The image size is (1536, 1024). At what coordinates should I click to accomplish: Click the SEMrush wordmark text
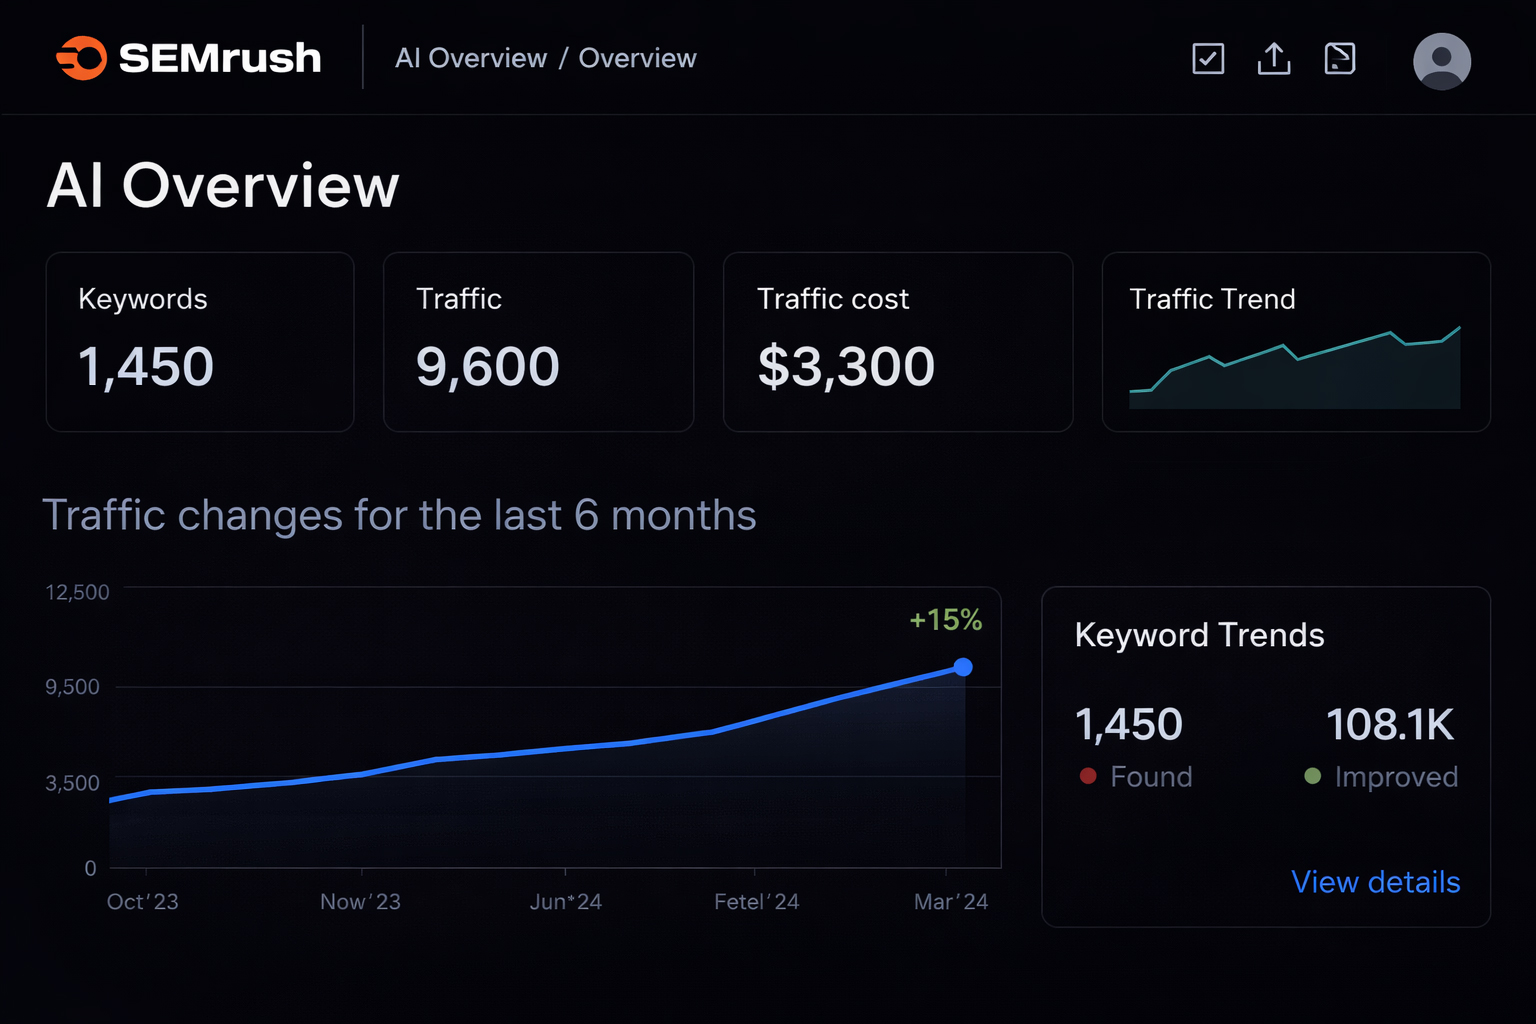point(220,58)
